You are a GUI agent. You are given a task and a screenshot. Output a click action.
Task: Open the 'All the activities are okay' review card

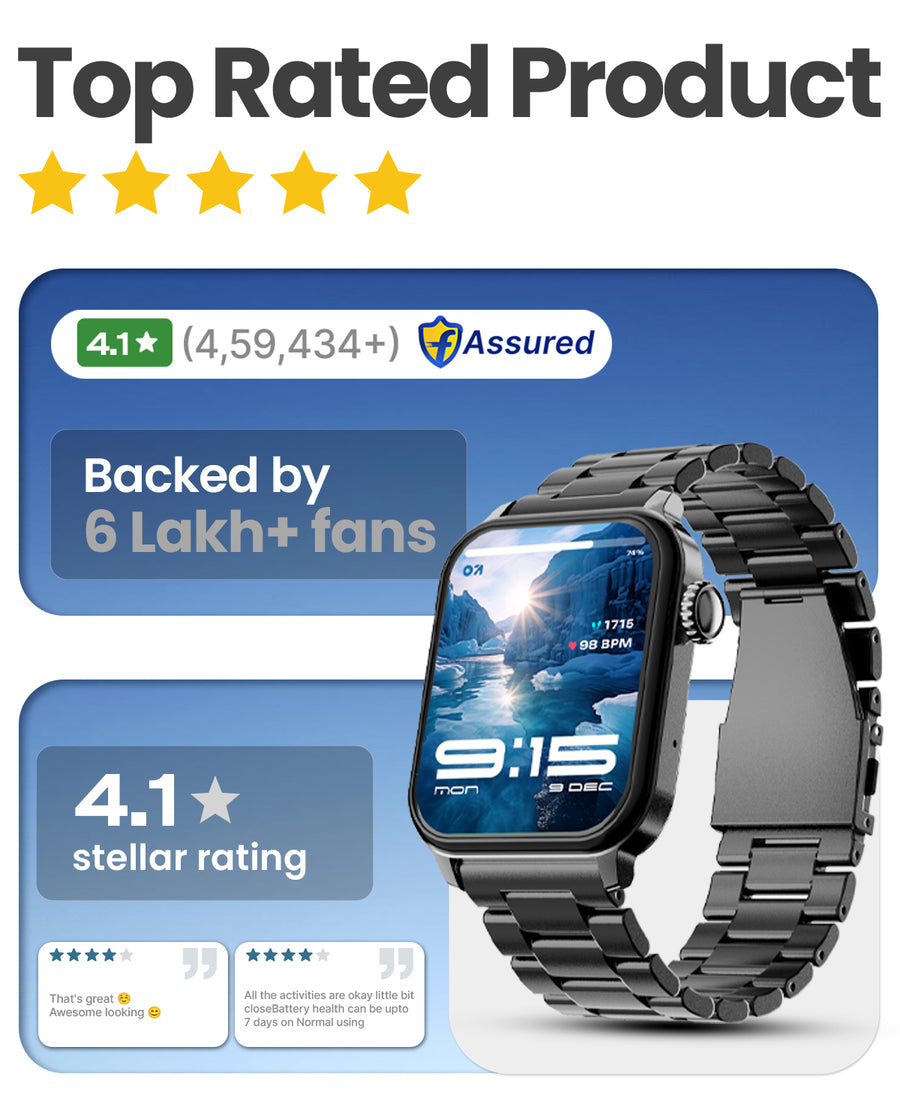[x=329, y=994]
